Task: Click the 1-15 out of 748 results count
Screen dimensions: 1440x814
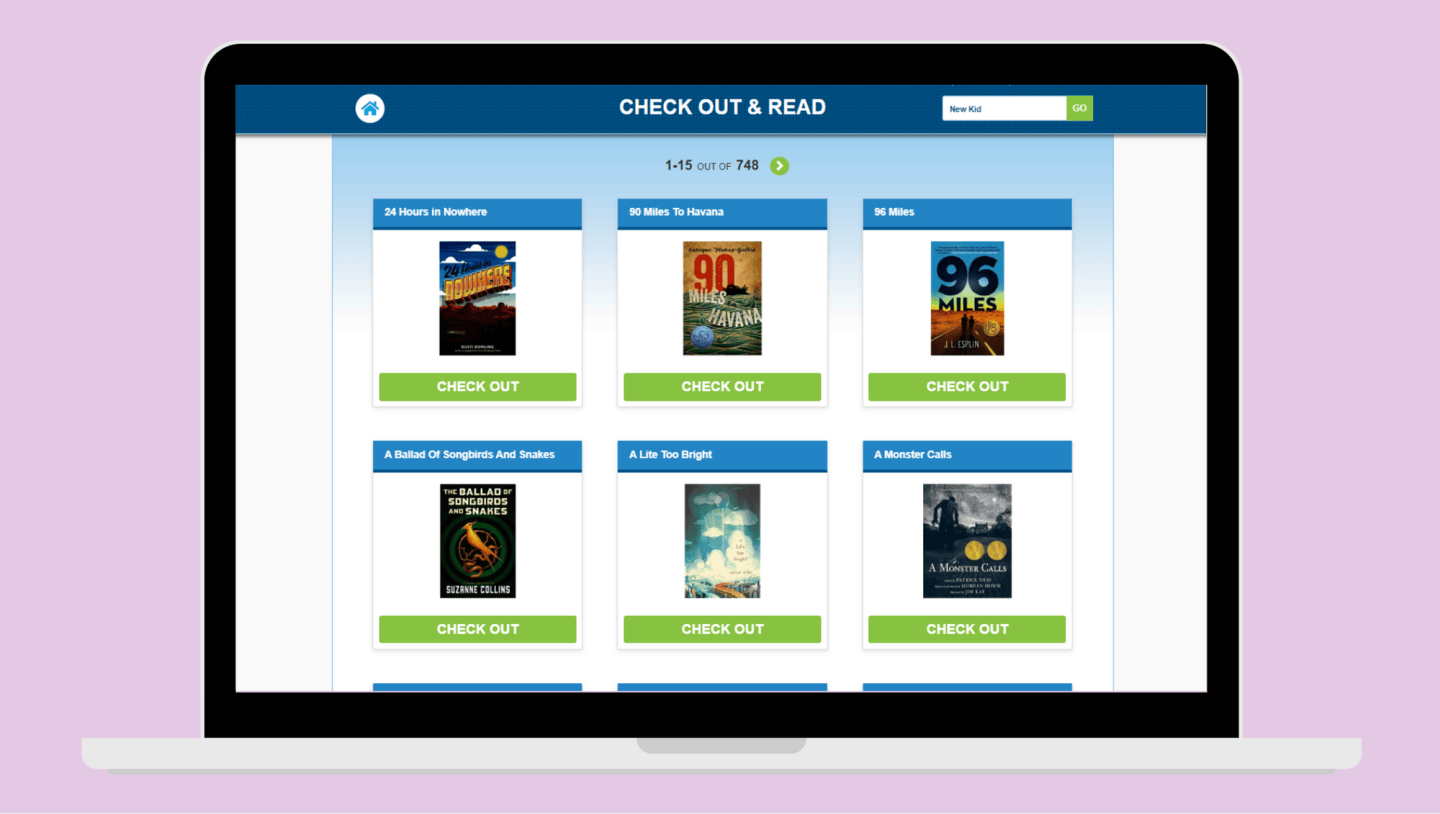Action: coord(712,166)
